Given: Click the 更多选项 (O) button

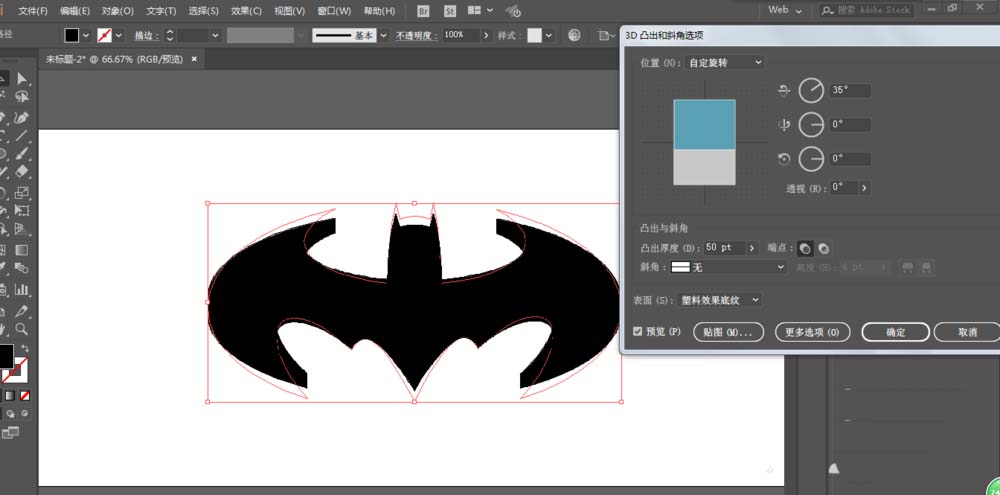Looking at the screenshot, I should [x=813, y=332].
